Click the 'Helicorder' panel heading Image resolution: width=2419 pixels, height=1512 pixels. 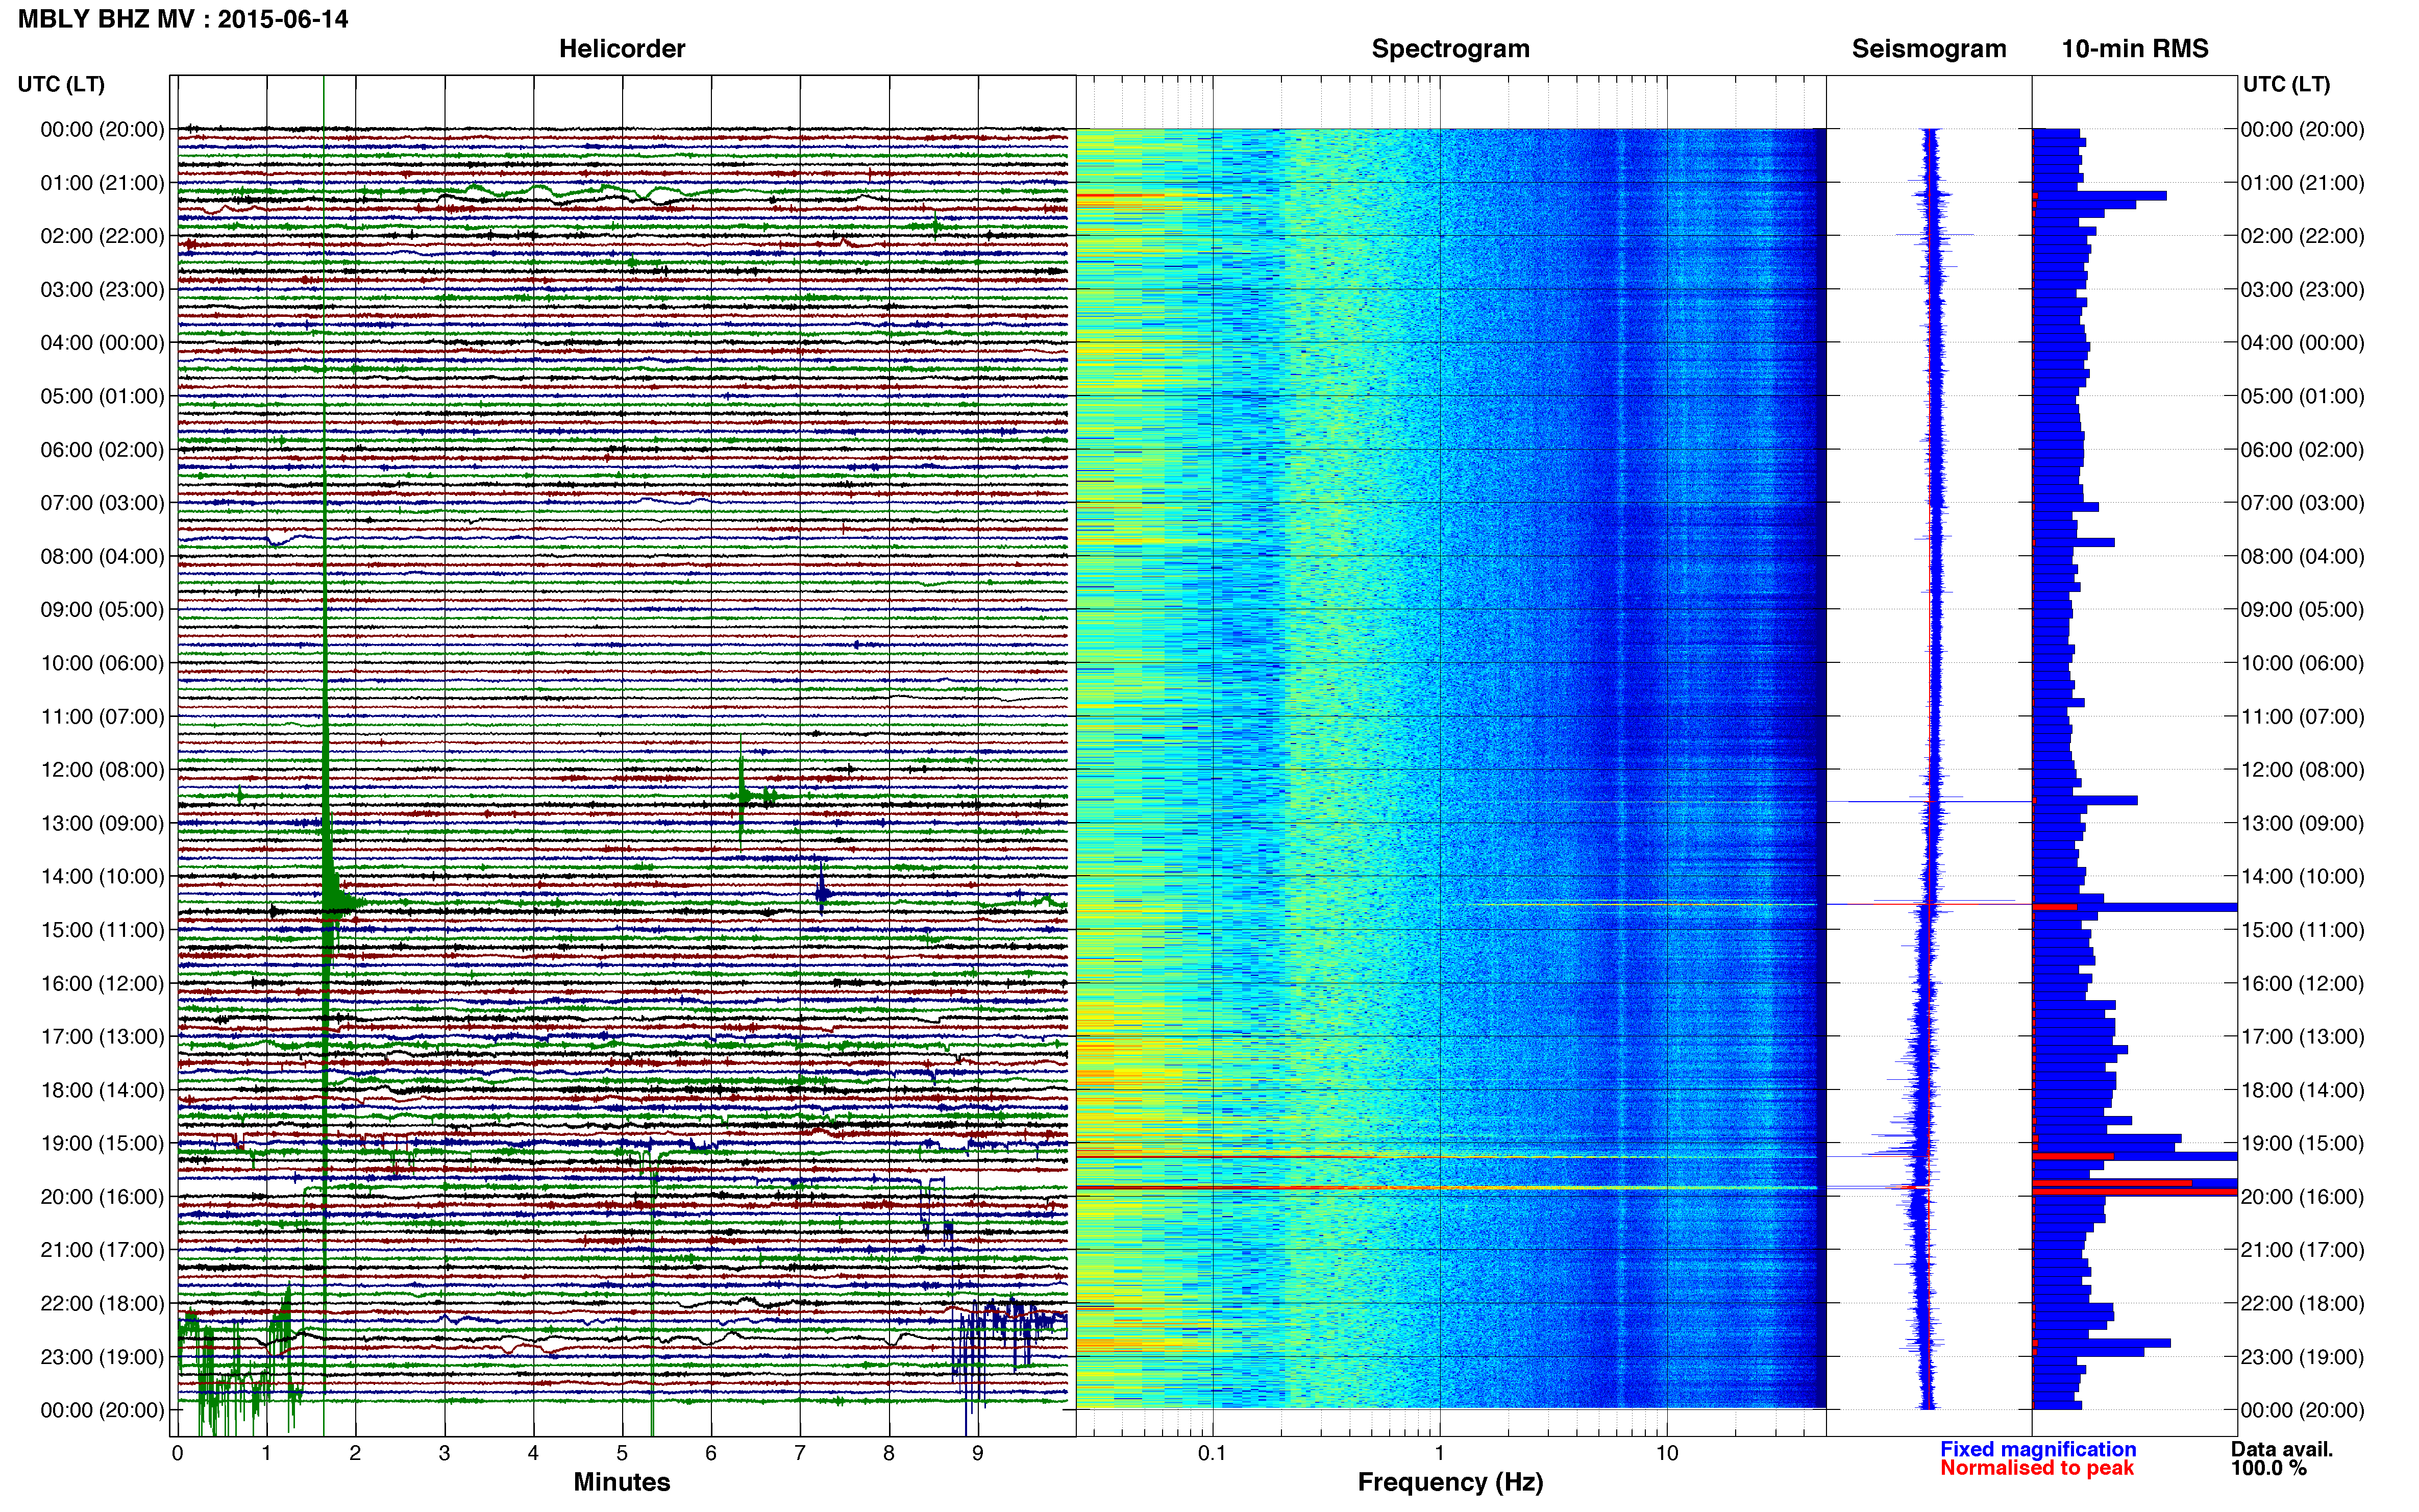pos(622,48)
